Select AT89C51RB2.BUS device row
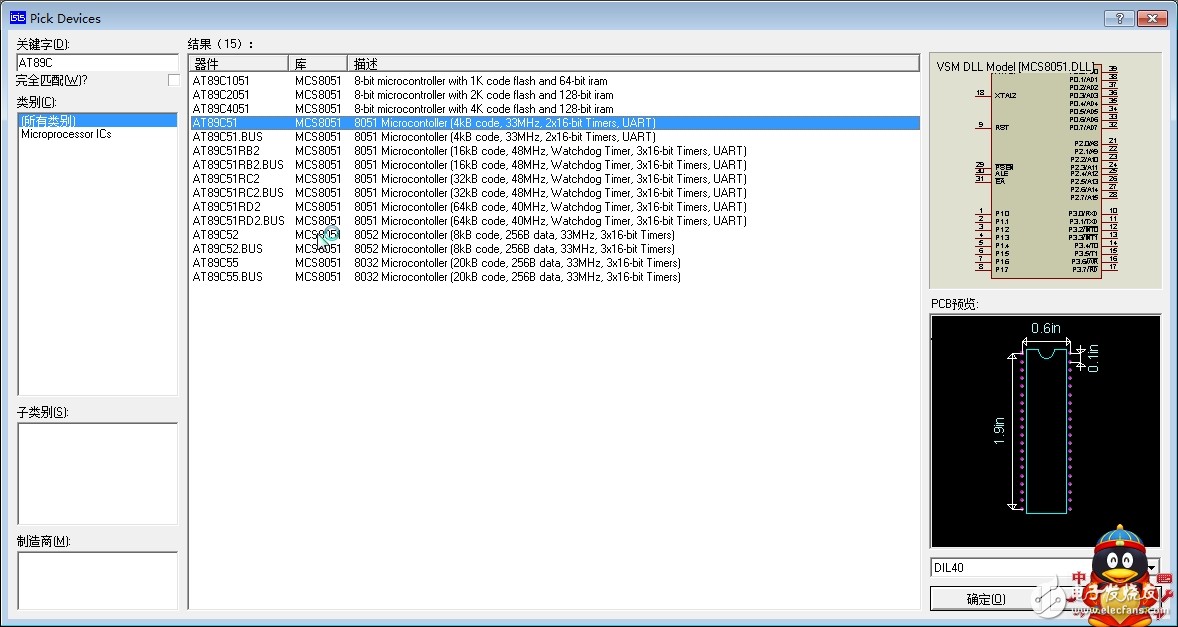 (x=554, y=164)
